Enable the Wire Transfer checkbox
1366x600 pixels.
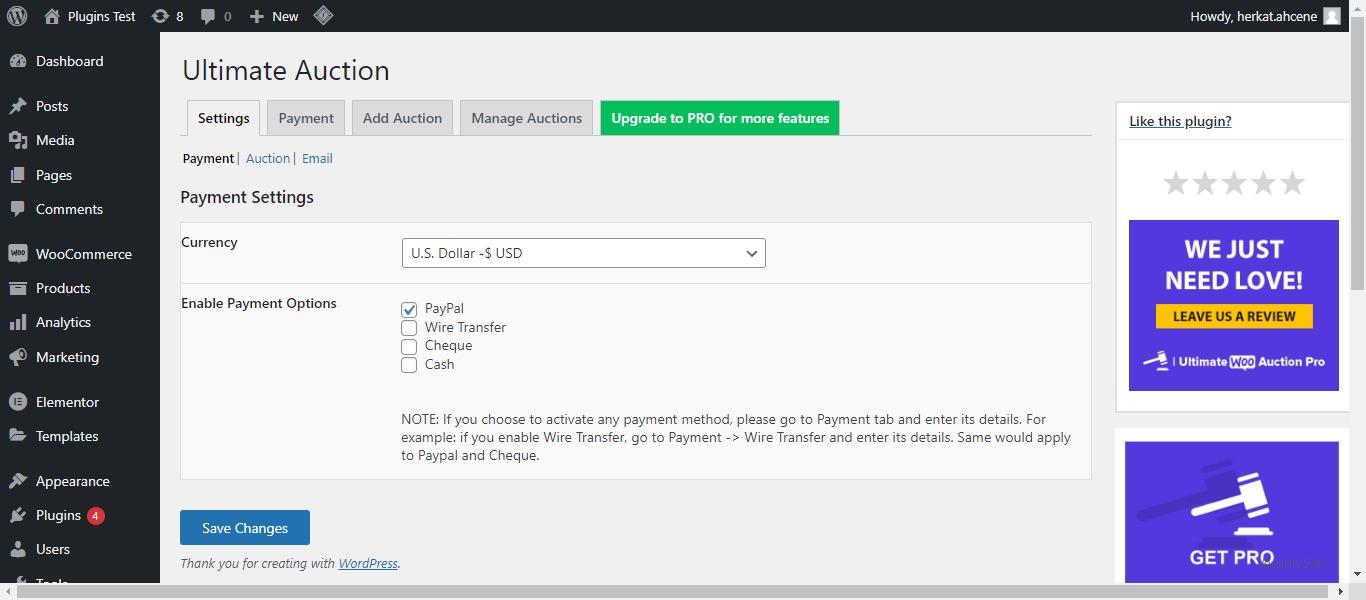(409, 328)
